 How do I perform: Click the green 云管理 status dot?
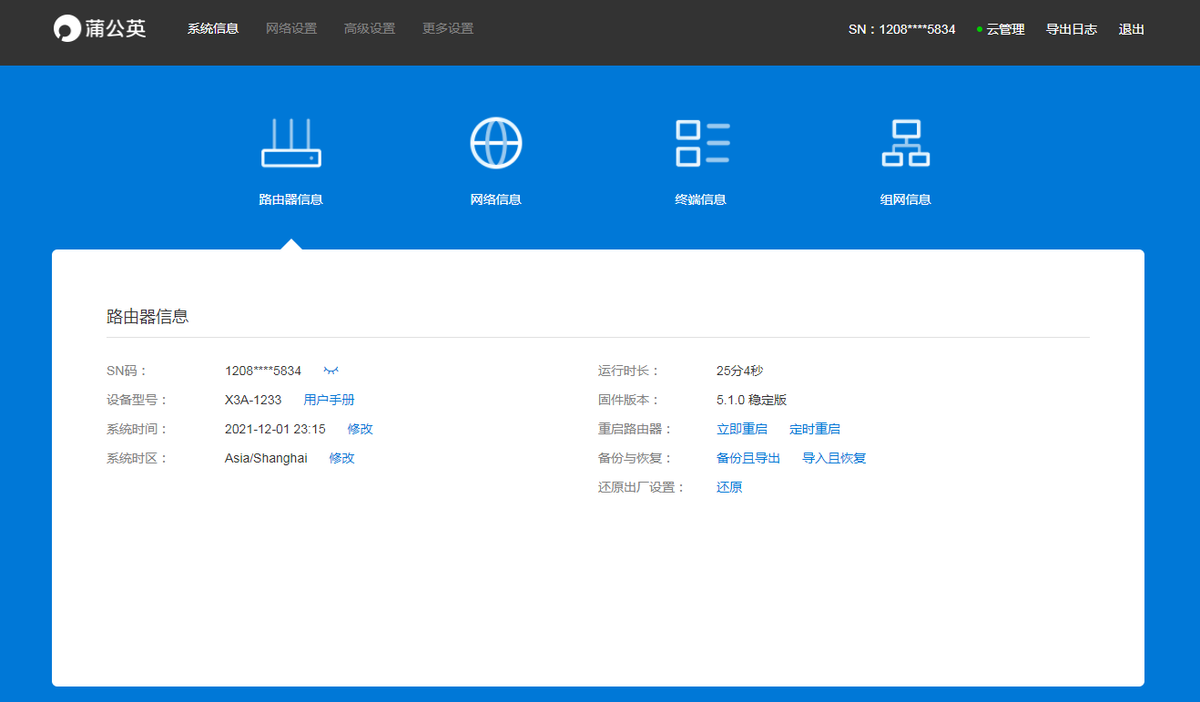(980, 30)
